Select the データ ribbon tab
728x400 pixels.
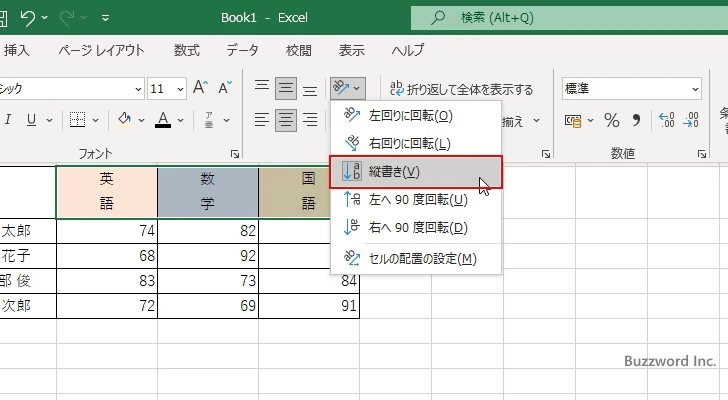(x=242, y=50)
